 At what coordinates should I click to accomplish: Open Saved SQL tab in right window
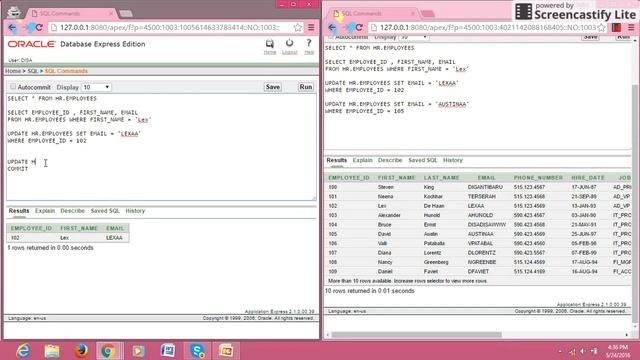422,160
